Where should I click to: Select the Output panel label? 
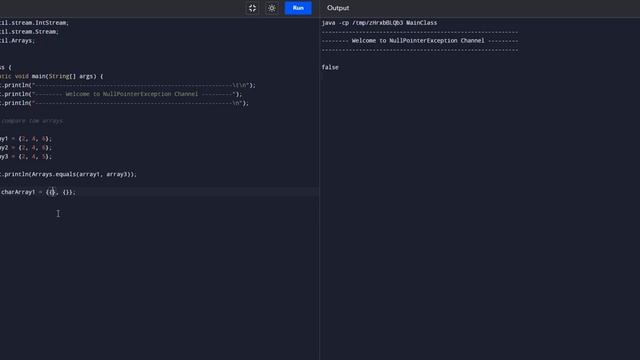(338, 8)
